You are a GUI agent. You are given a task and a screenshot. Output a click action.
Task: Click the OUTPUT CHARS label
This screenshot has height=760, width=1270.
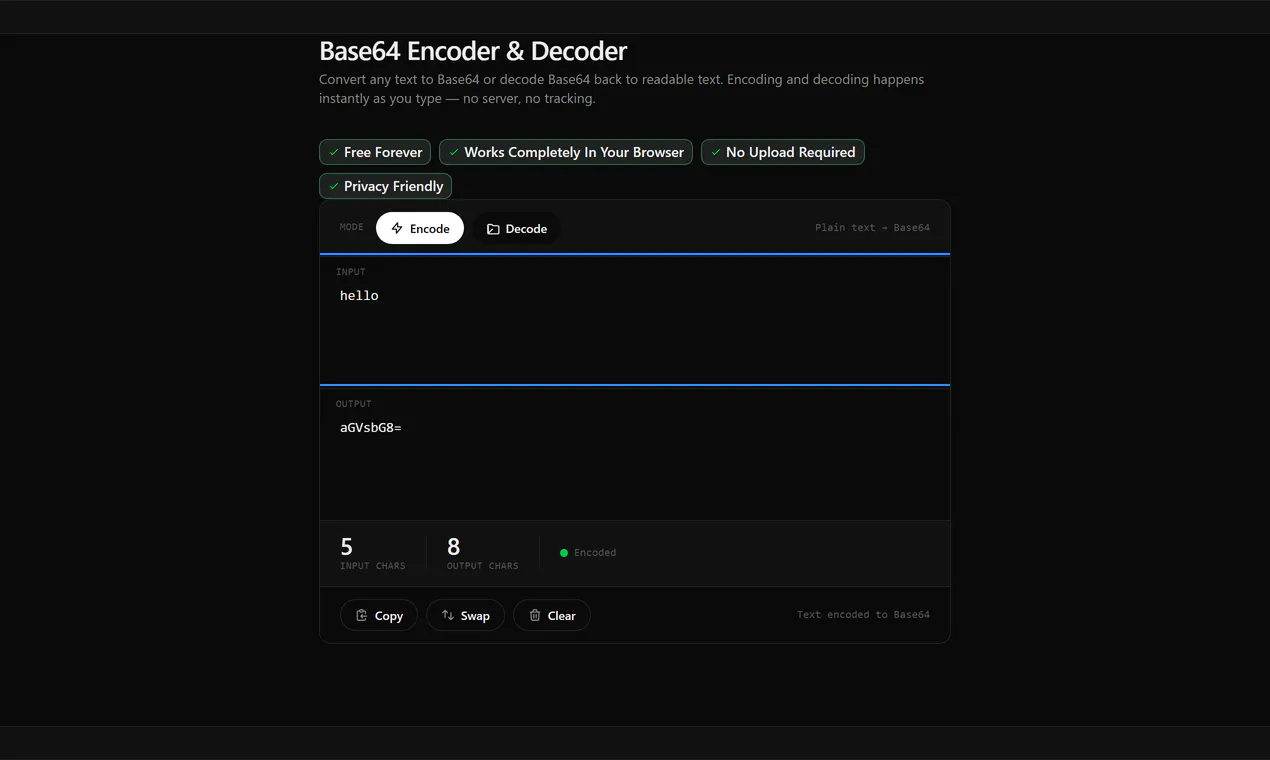coord(483,566)
